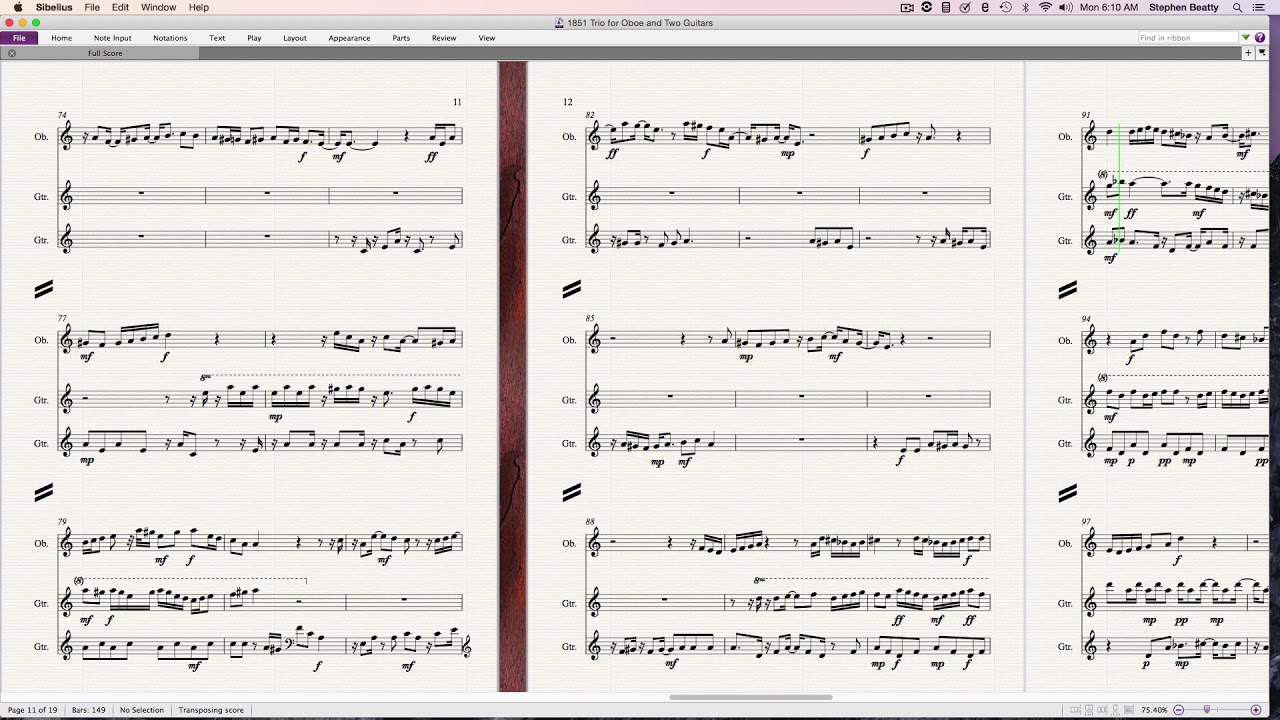The width and height of the screenshot is (1280, 720).
Task: Click 'No Selection' status bar entry
Action: point(142,710)
